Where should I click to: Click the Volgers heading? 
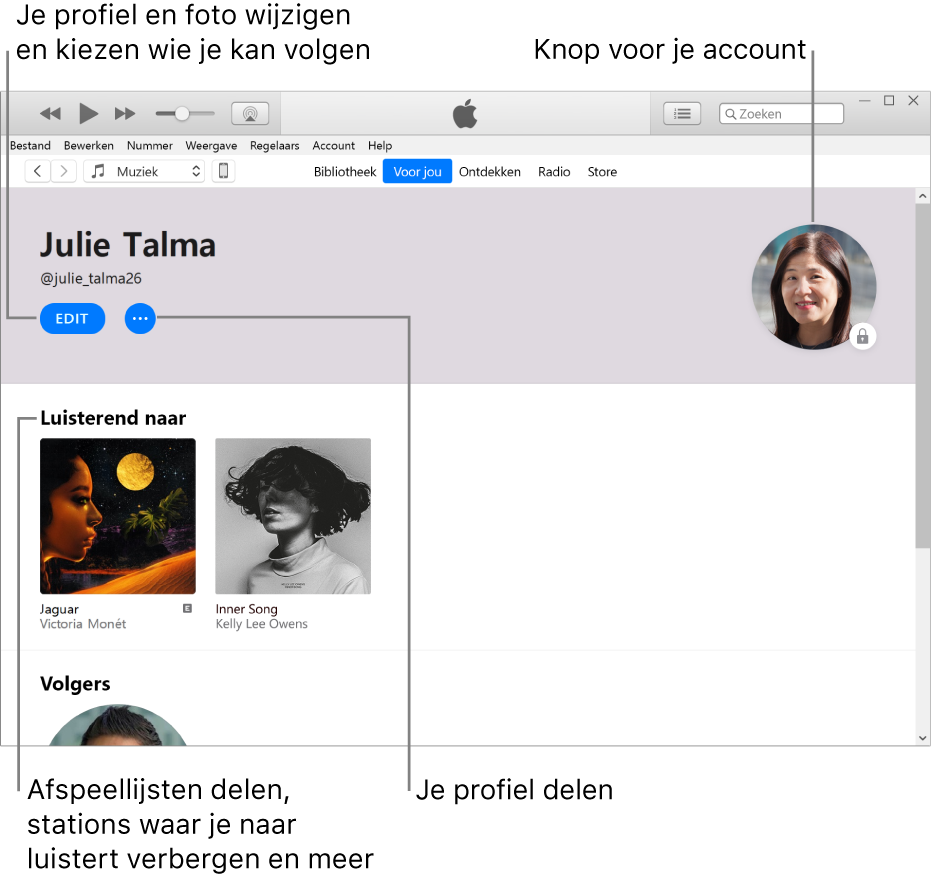pyautogui.click(x=75, y=684)
